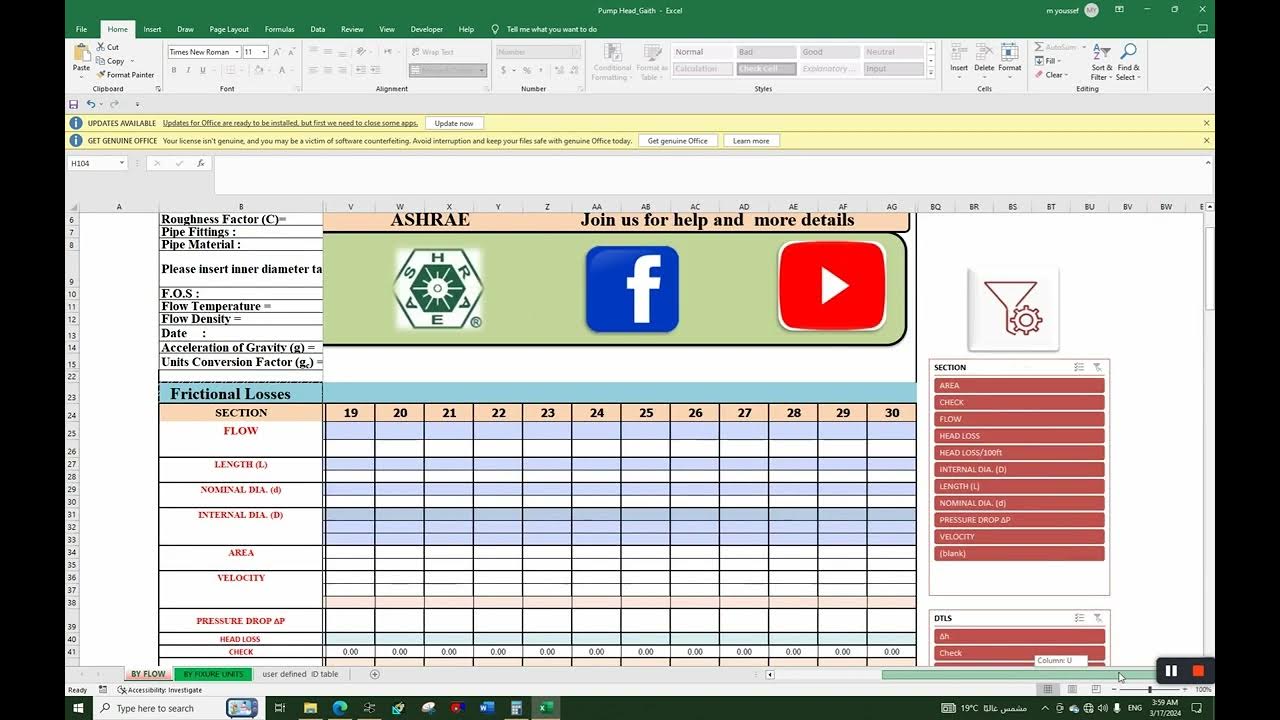Click the Accessibility: Investigate status
This screenshot has height=720, width=1280.
[x=160, y=690]
